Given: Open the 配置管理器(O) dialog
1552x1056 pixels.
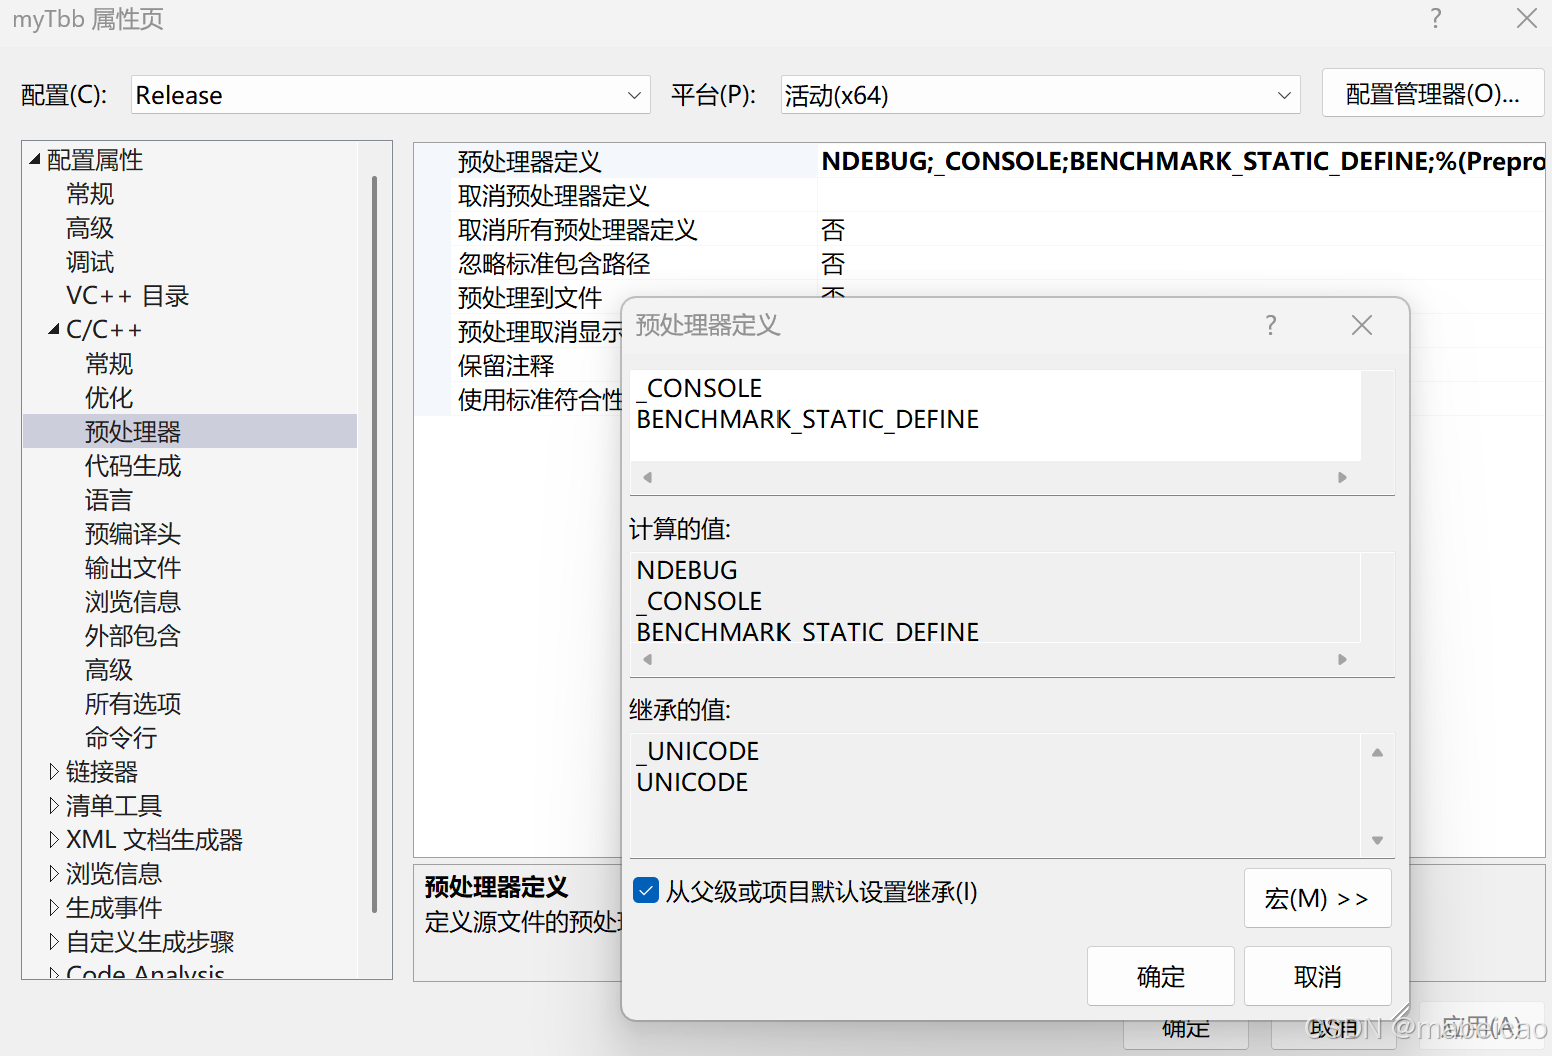Looking at the screenshot, I should click(1432, 93).
